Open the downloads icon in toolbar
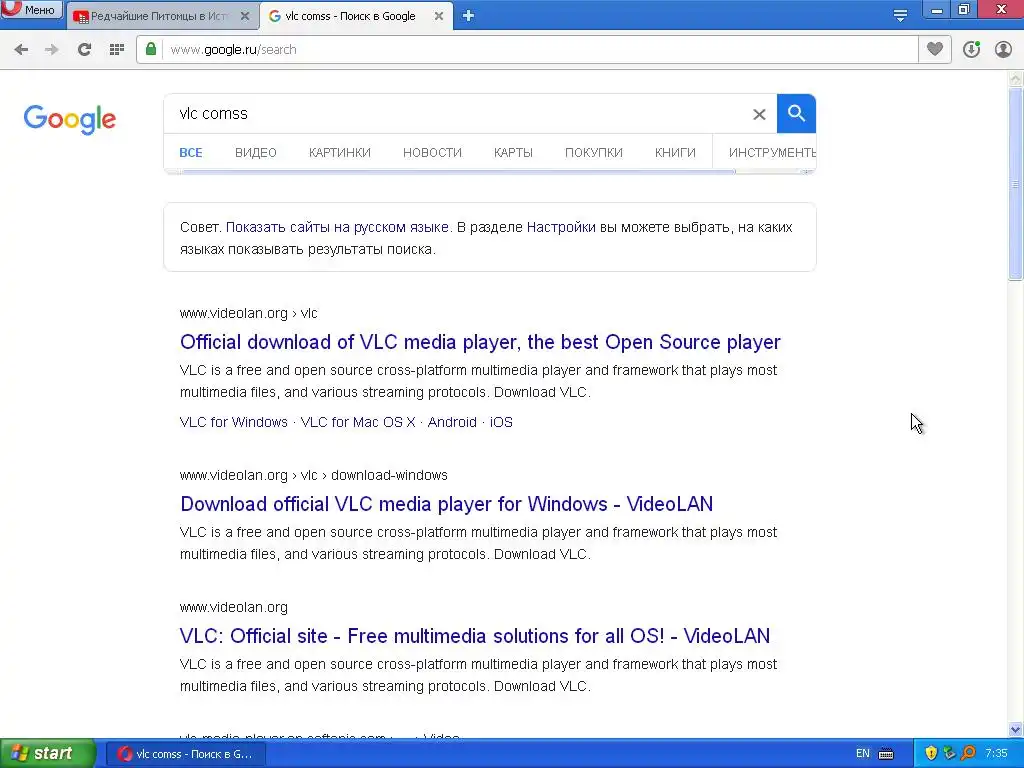Screen dimensions: 1024x768 point(971,50)
